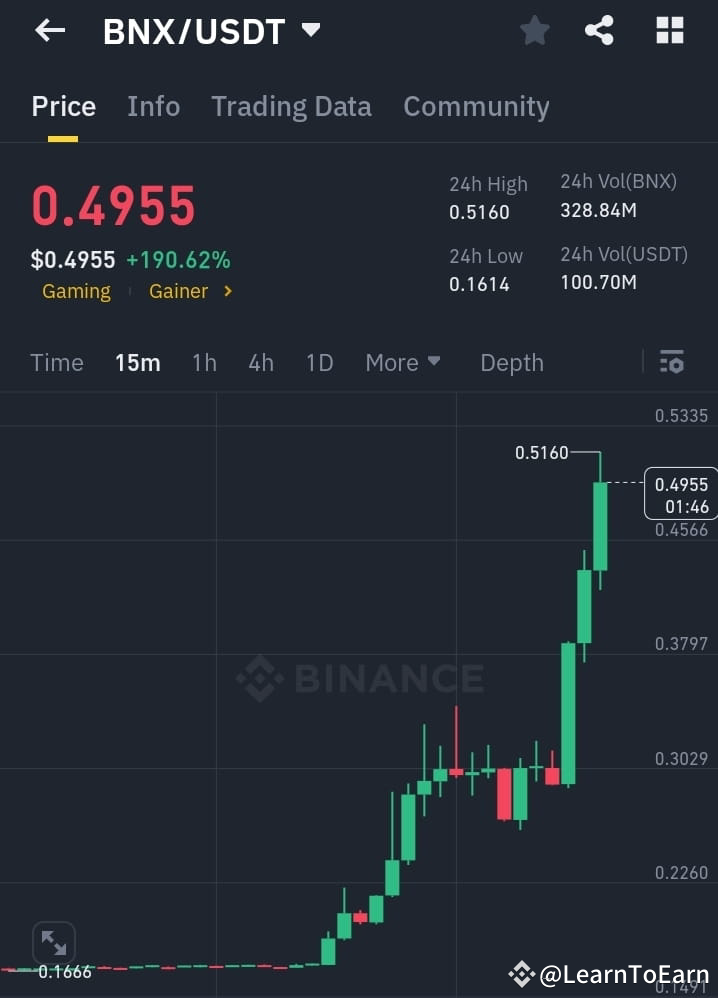View the Gaming category label
Viewport: 718px width, 998px height.
[76, 291]
